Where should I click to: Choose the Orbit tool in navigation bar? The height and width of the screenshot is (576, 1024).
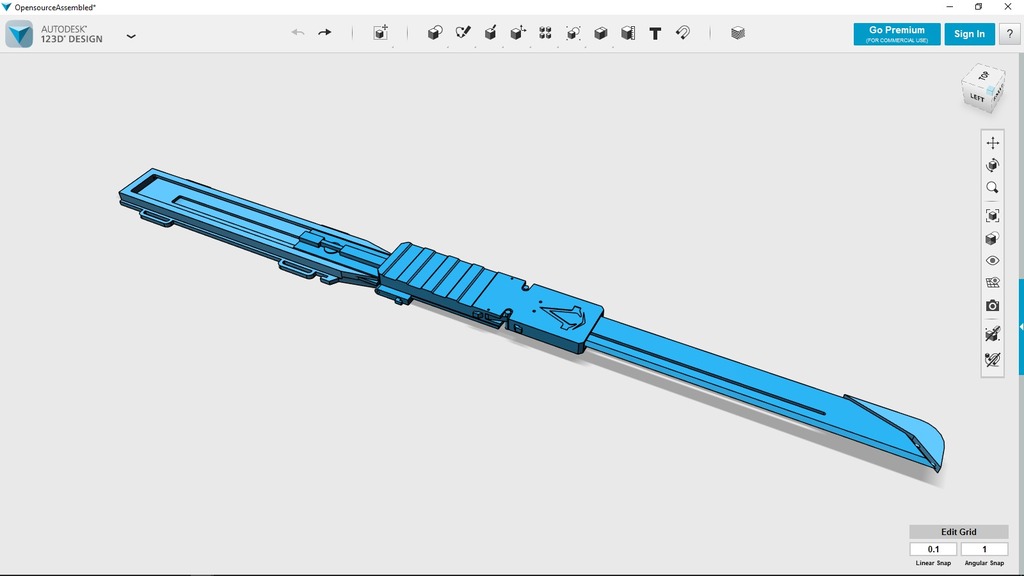click(992, 165)
